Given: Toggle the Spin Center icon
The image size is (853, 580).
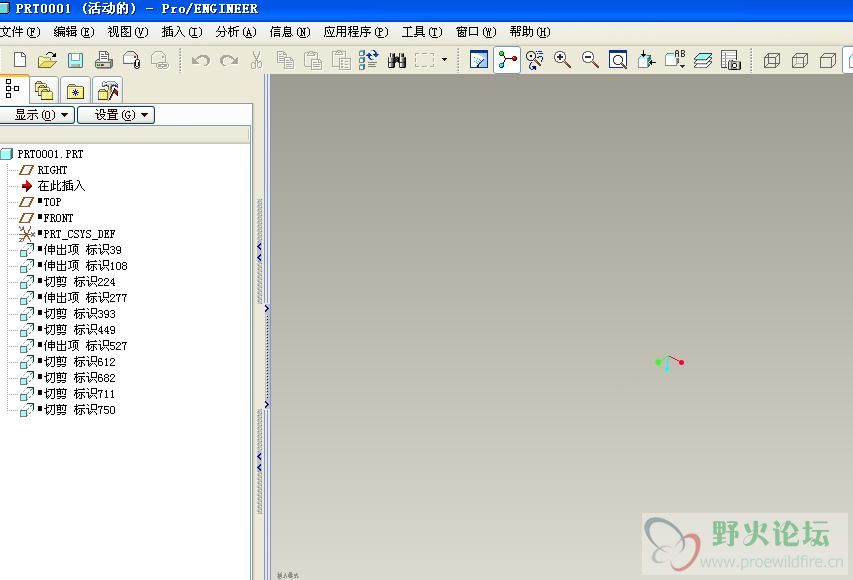Looking at the screenshot, I should 507,59.
